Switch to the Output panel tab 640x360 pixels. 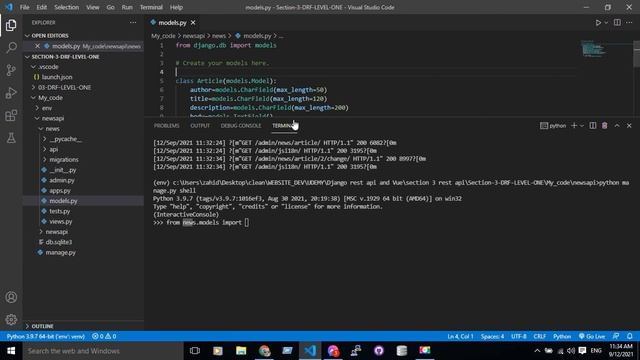[200, 126]
